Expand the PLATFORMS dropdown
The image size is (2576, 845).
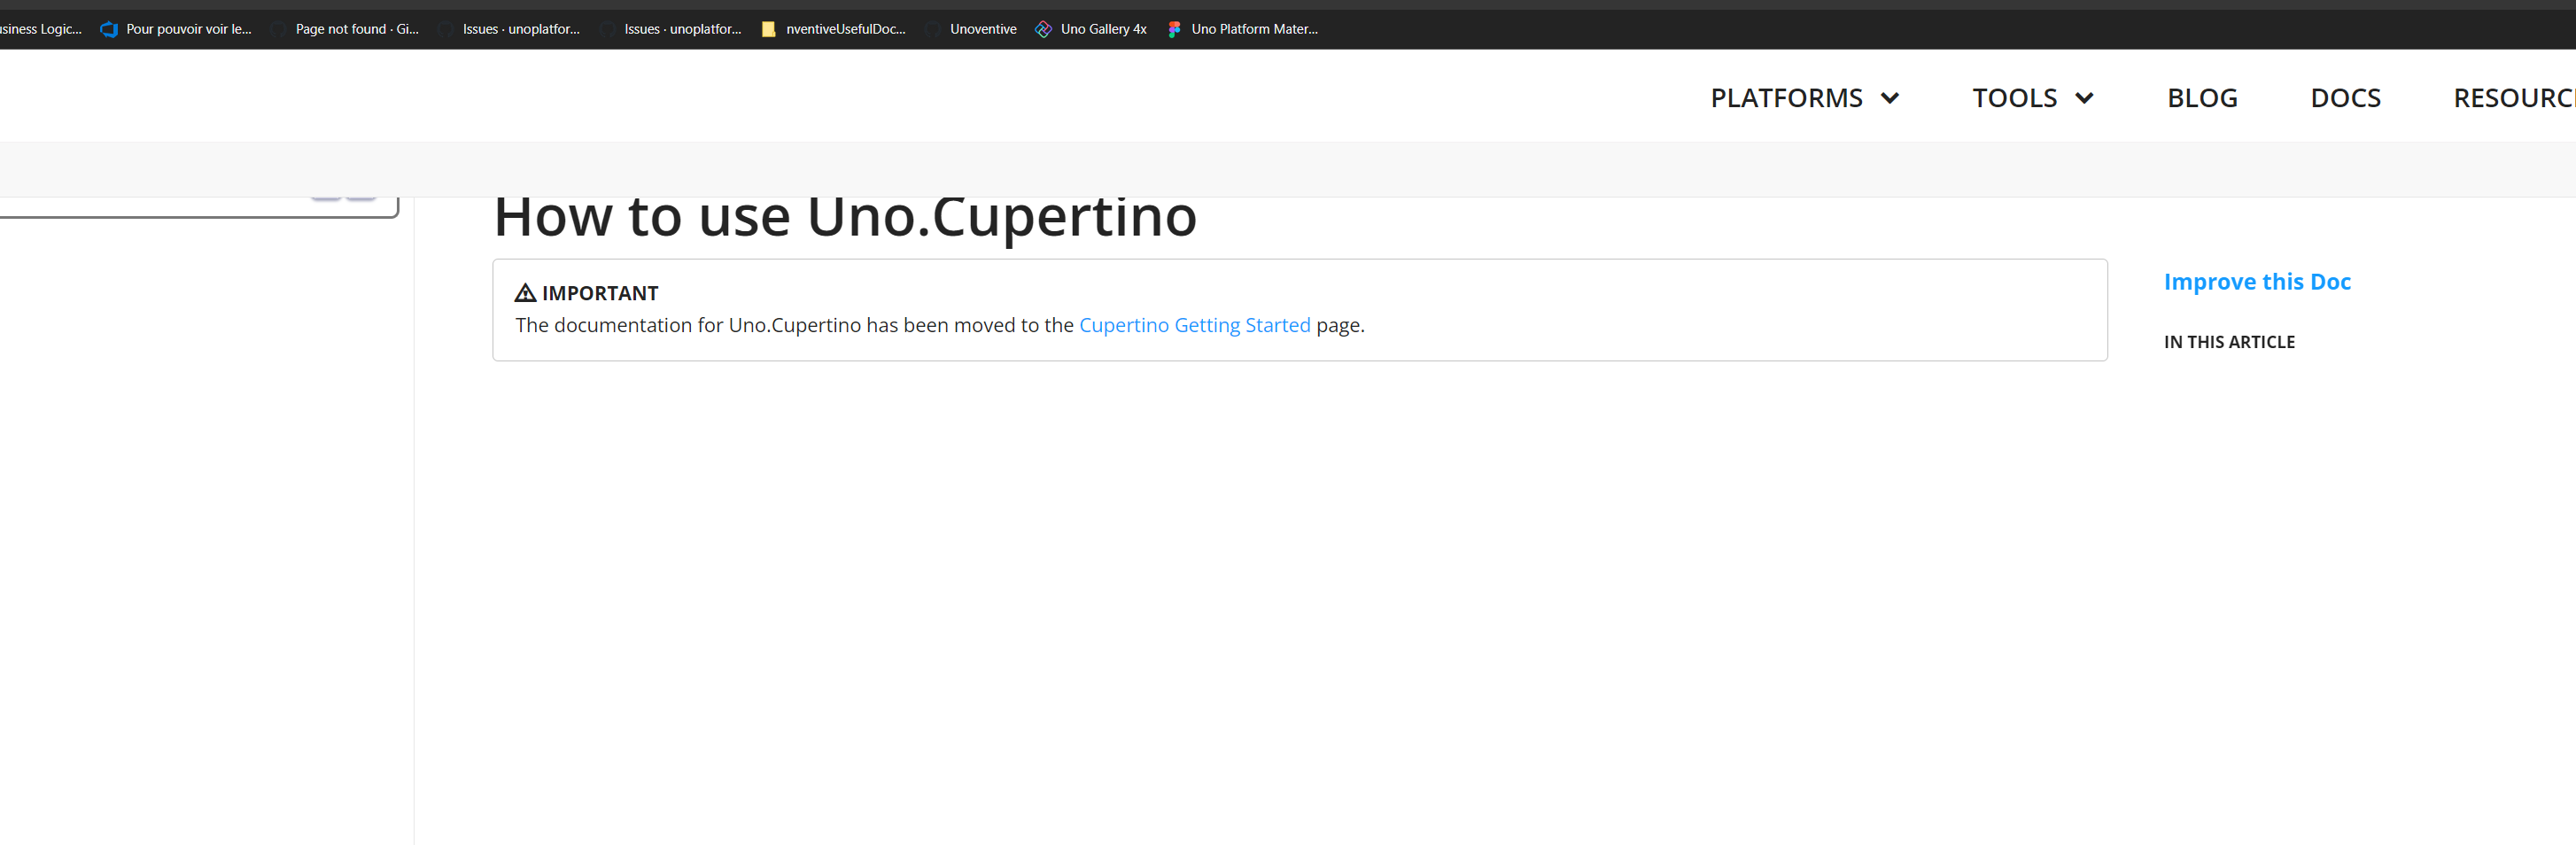tap(1803, 97)
